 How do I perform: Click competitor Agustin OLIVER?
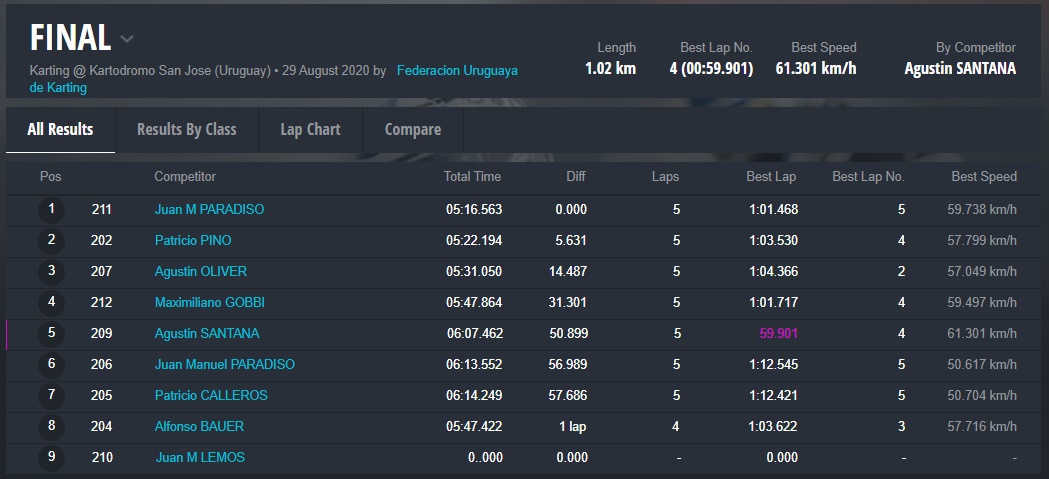point(200,272)
